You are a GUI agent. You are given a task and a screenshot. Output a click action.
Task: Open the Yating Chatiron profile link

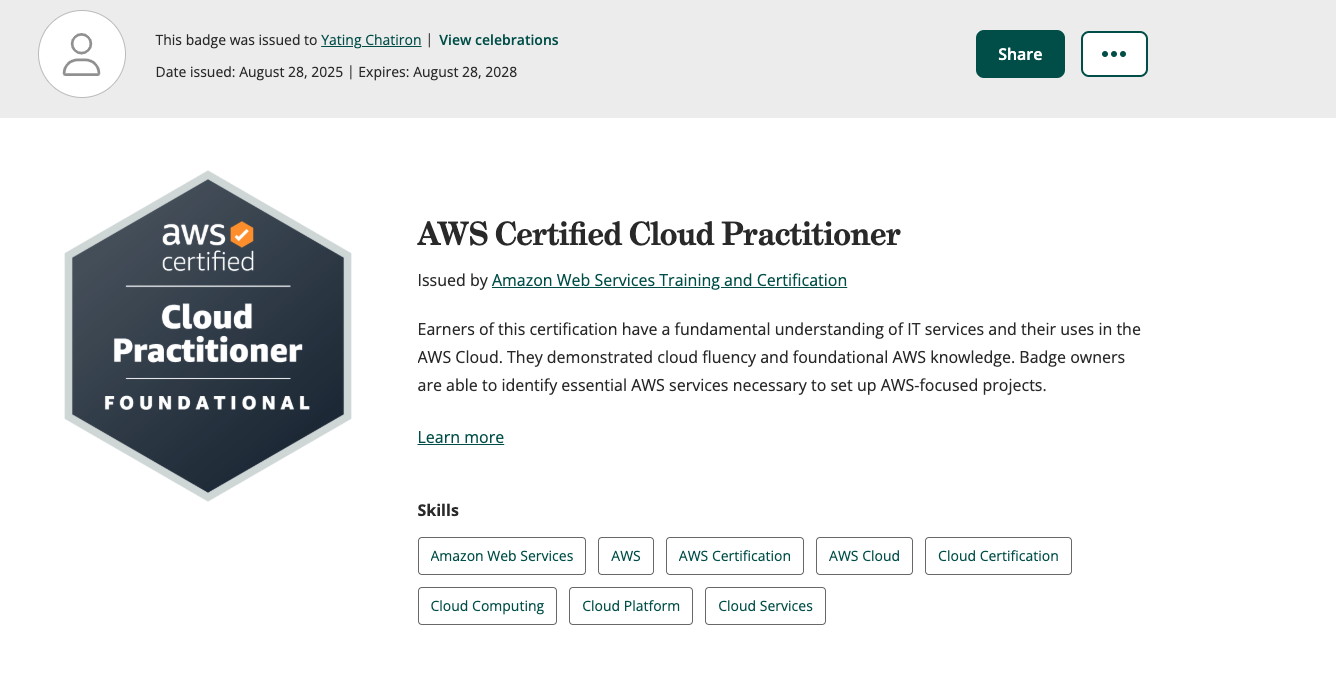(371, 40)
